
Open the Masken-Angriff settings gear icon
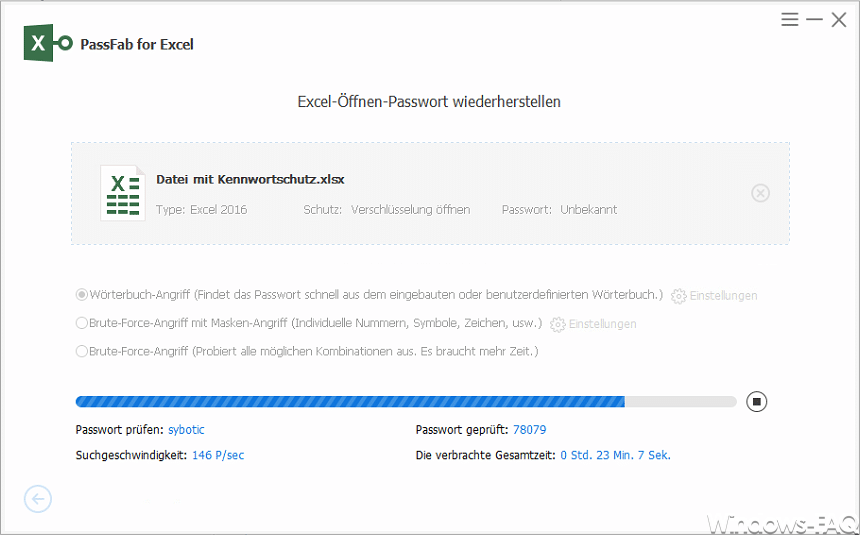point(557,324)
